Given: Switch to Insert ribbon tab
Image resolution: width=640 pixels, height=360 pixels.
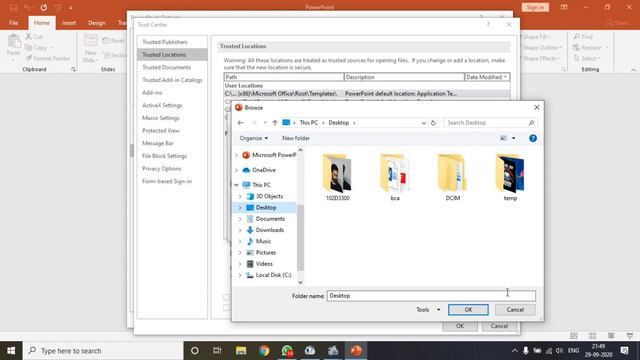Looking at the screenshot, I should tap(69, 23).
